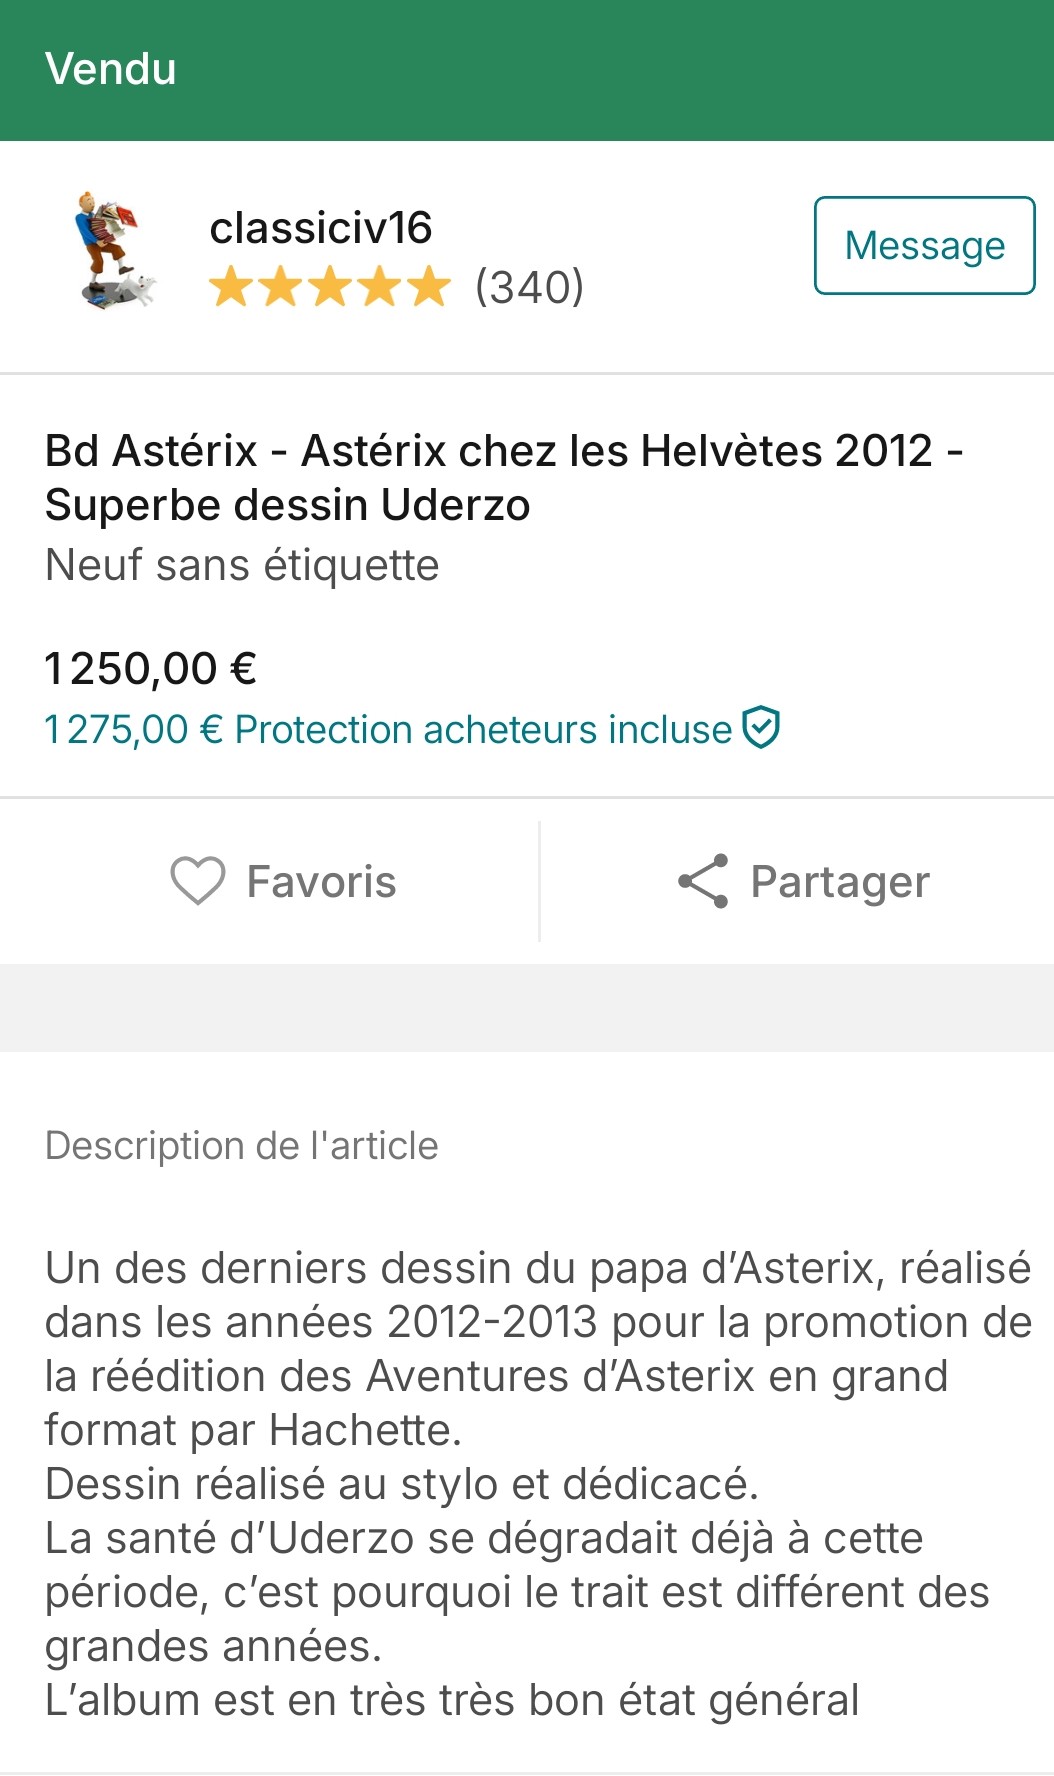Tap the buyer protection shield icon
The height and width of the screenshot is (1776, 1054).
click(x=762, y=728)
